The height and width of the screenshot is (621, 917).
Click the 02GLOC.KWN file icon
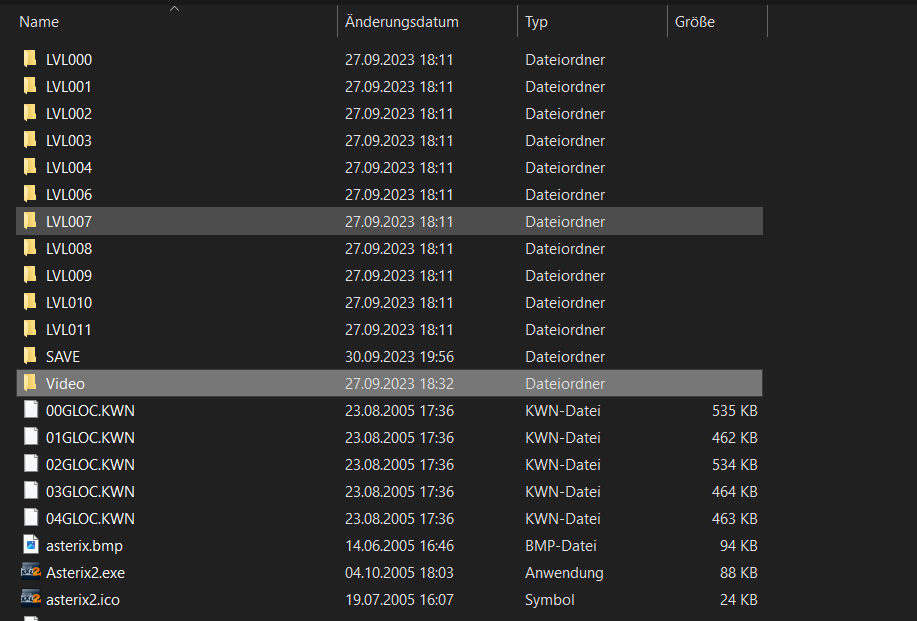(x=31, y=464)
